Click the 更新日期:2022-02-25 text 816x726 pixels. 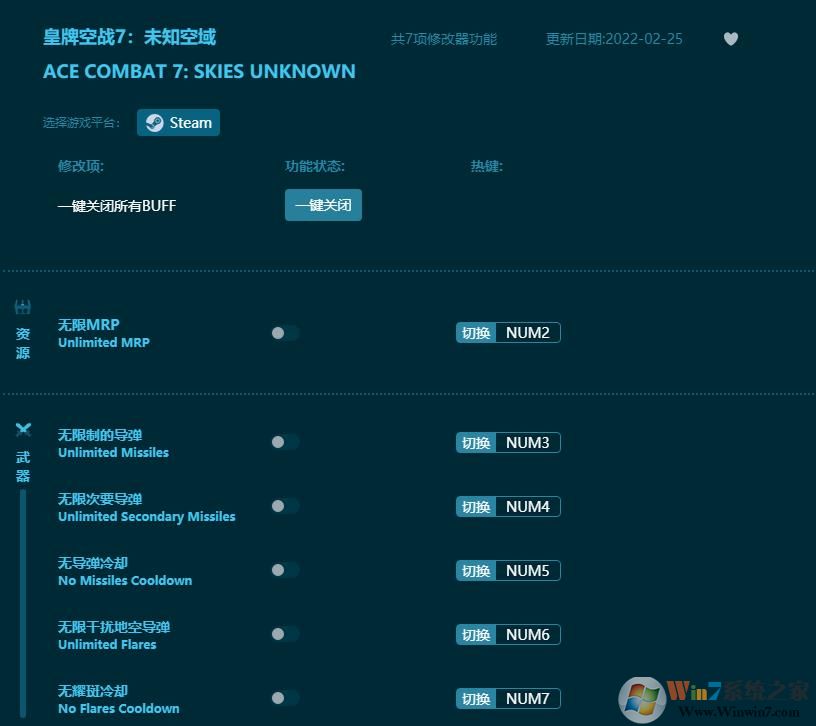click(x=614, y=39)
